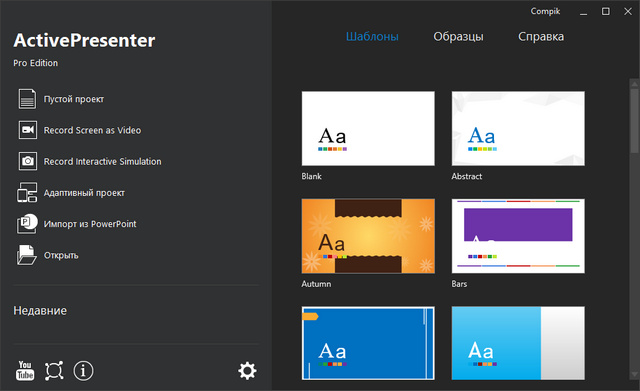Switch to the 'Образцы' tab
This screenshot has height=391, width=640.
click(458, 37)
